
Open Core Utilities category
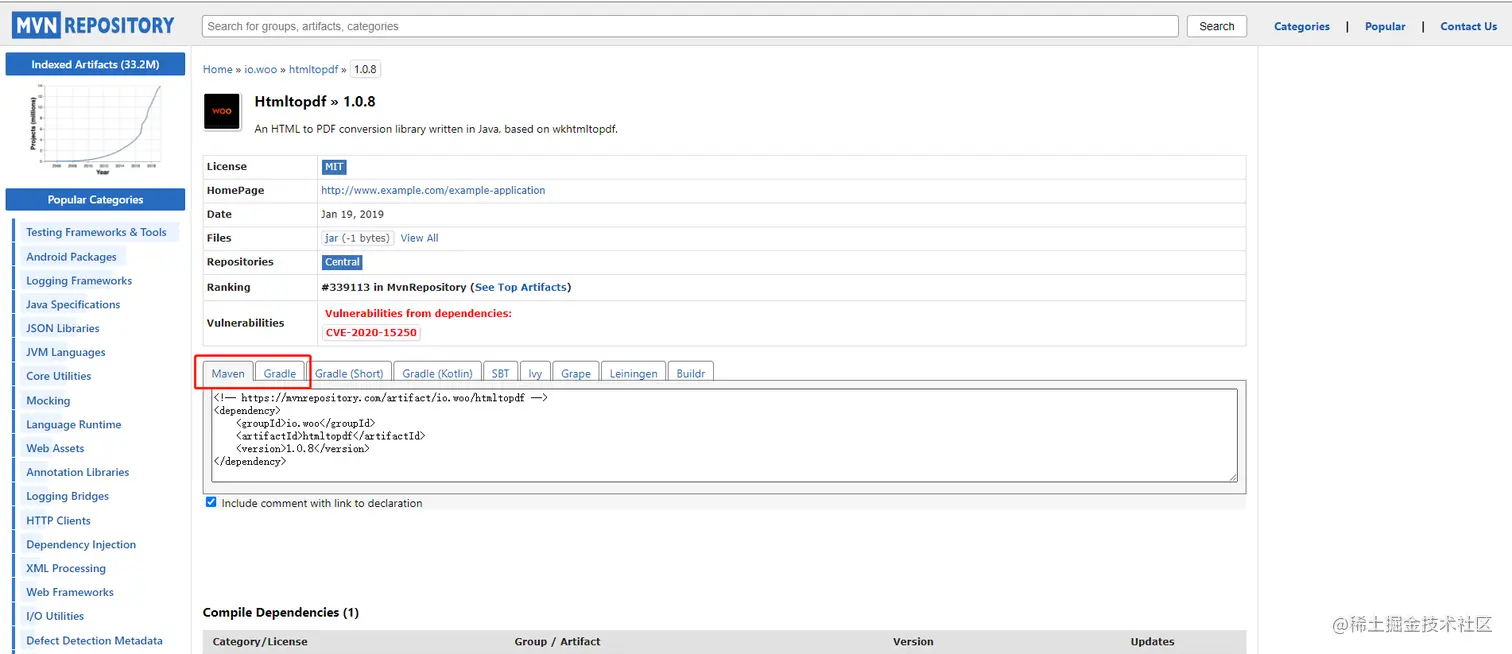click(59, 376)
